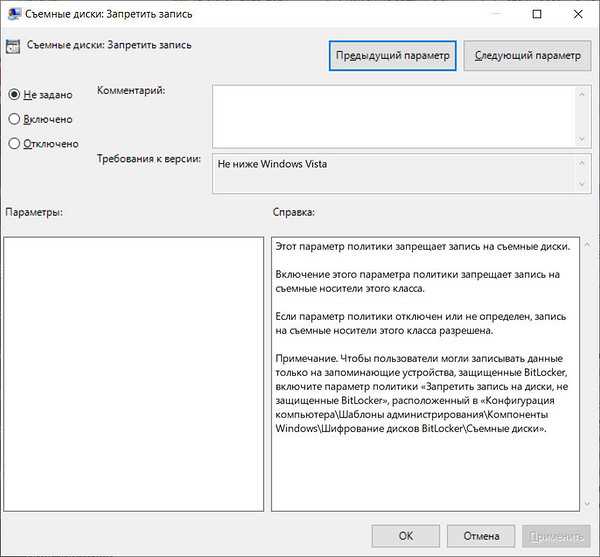600x557 pixels.
Task: Click heading 'Съемные диски: Запретить запись' beside policy icon
Action: point(109,45)
